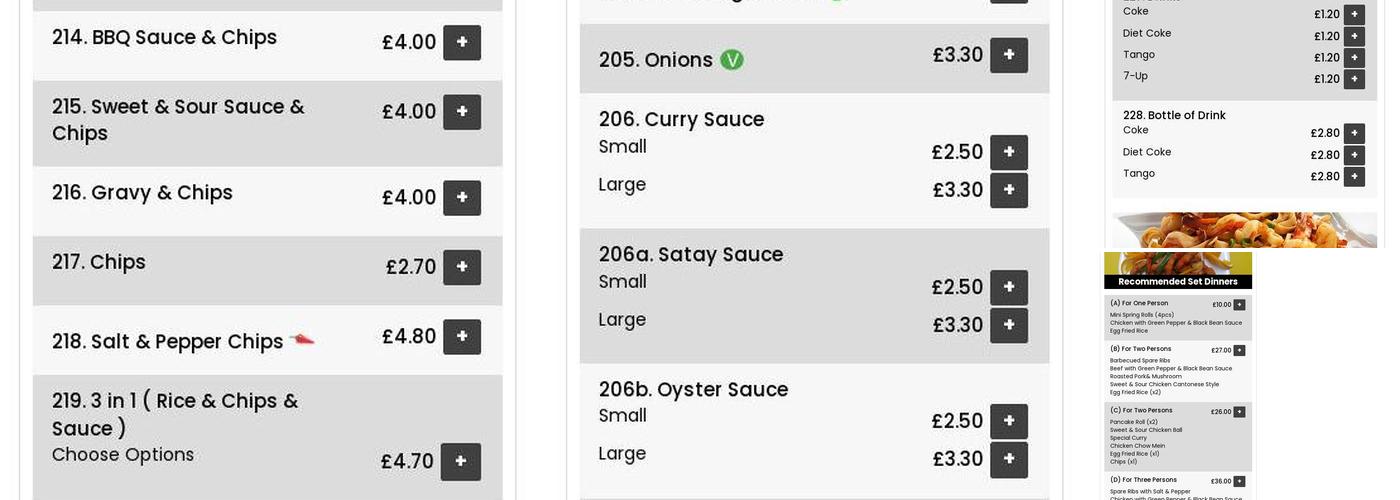Add small 206b Oyster Sauce
The image size is (1400, 500).
click(x=1008, y=421)
